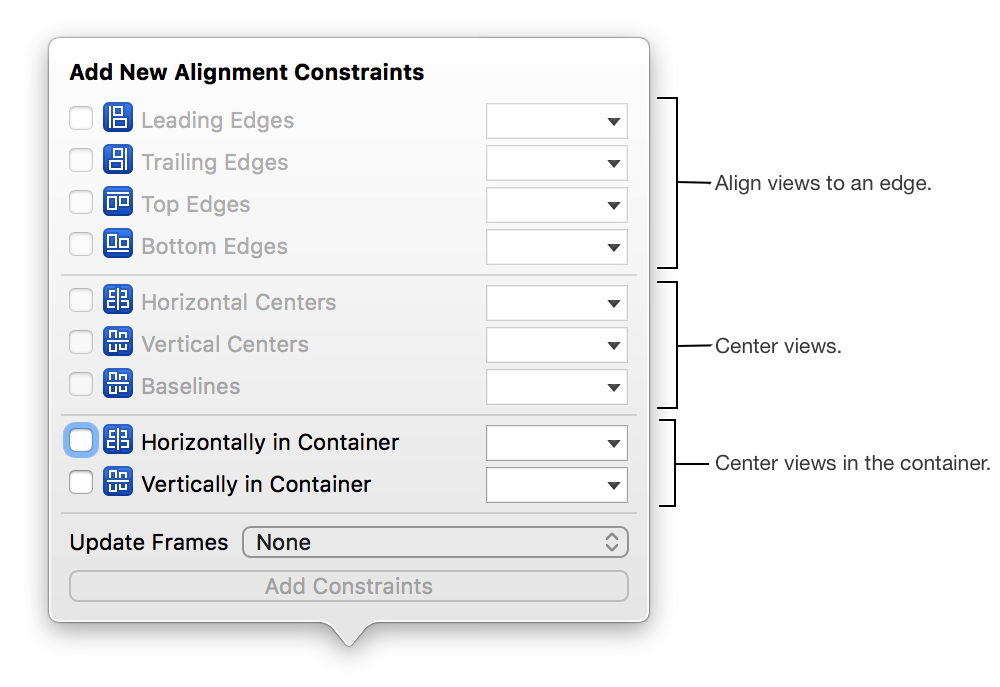Click the Horizontally in Container icon
This screenshot has height=687, width=1000.
click(x=118, y=441)
